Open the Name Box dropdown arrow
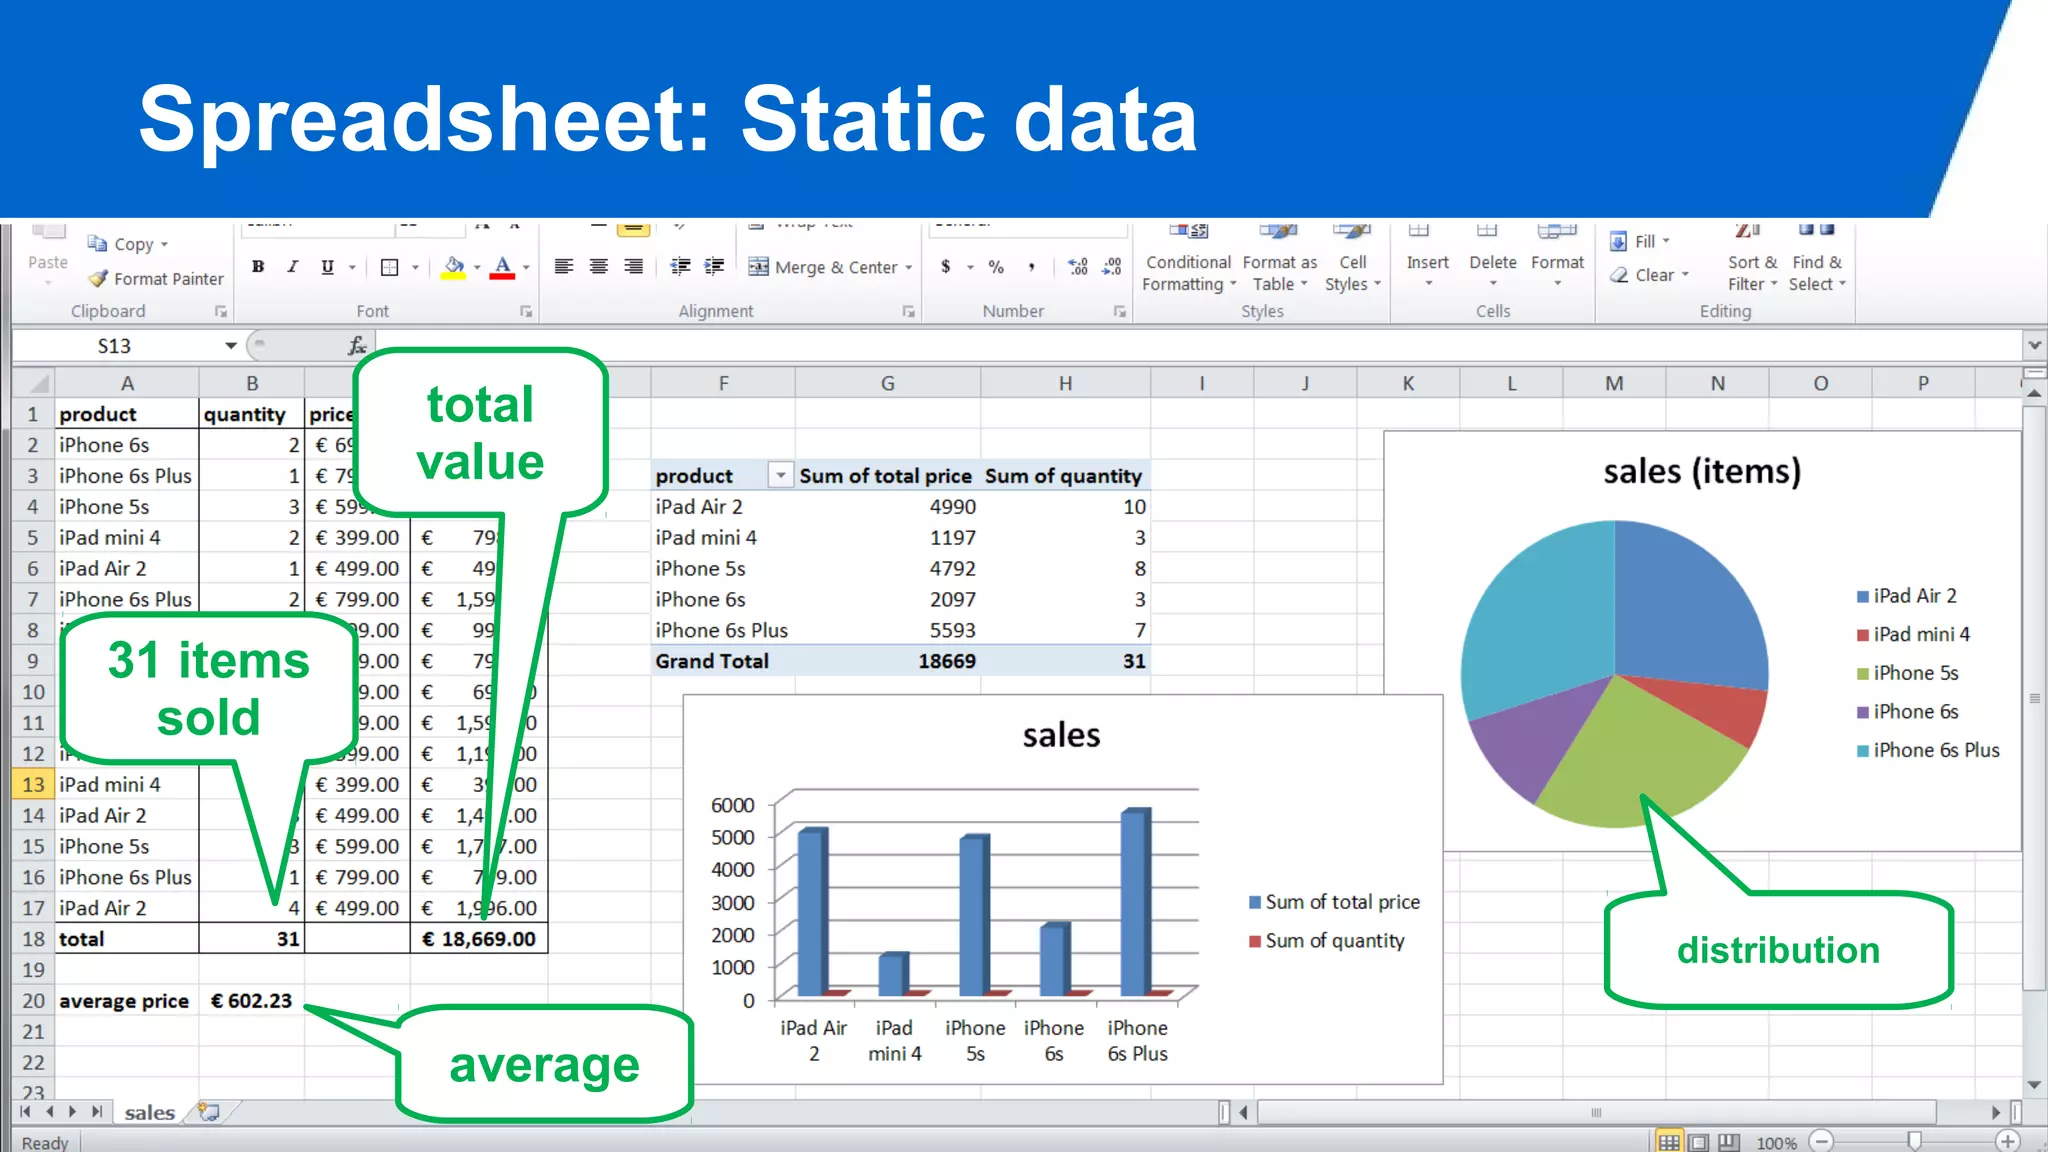 (x=230, y=346)
